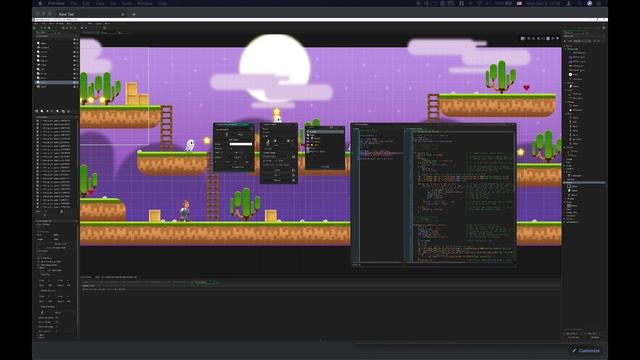Viewport: 640px width, 360px height.
Task: Open the Edit menu in the menu bar
Action: click(x=86, y=3)
